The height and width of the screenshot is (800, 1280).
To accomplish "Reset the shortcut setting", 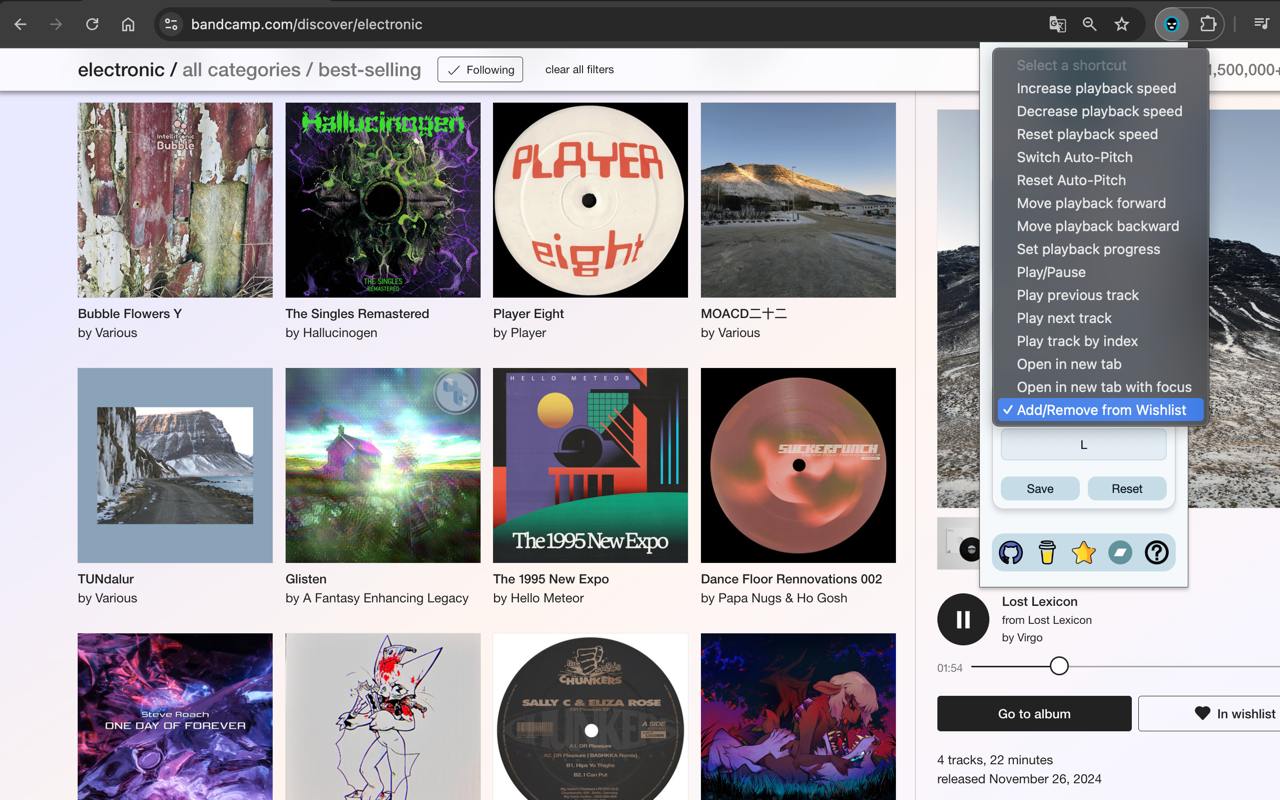I will coord(1127,488).
